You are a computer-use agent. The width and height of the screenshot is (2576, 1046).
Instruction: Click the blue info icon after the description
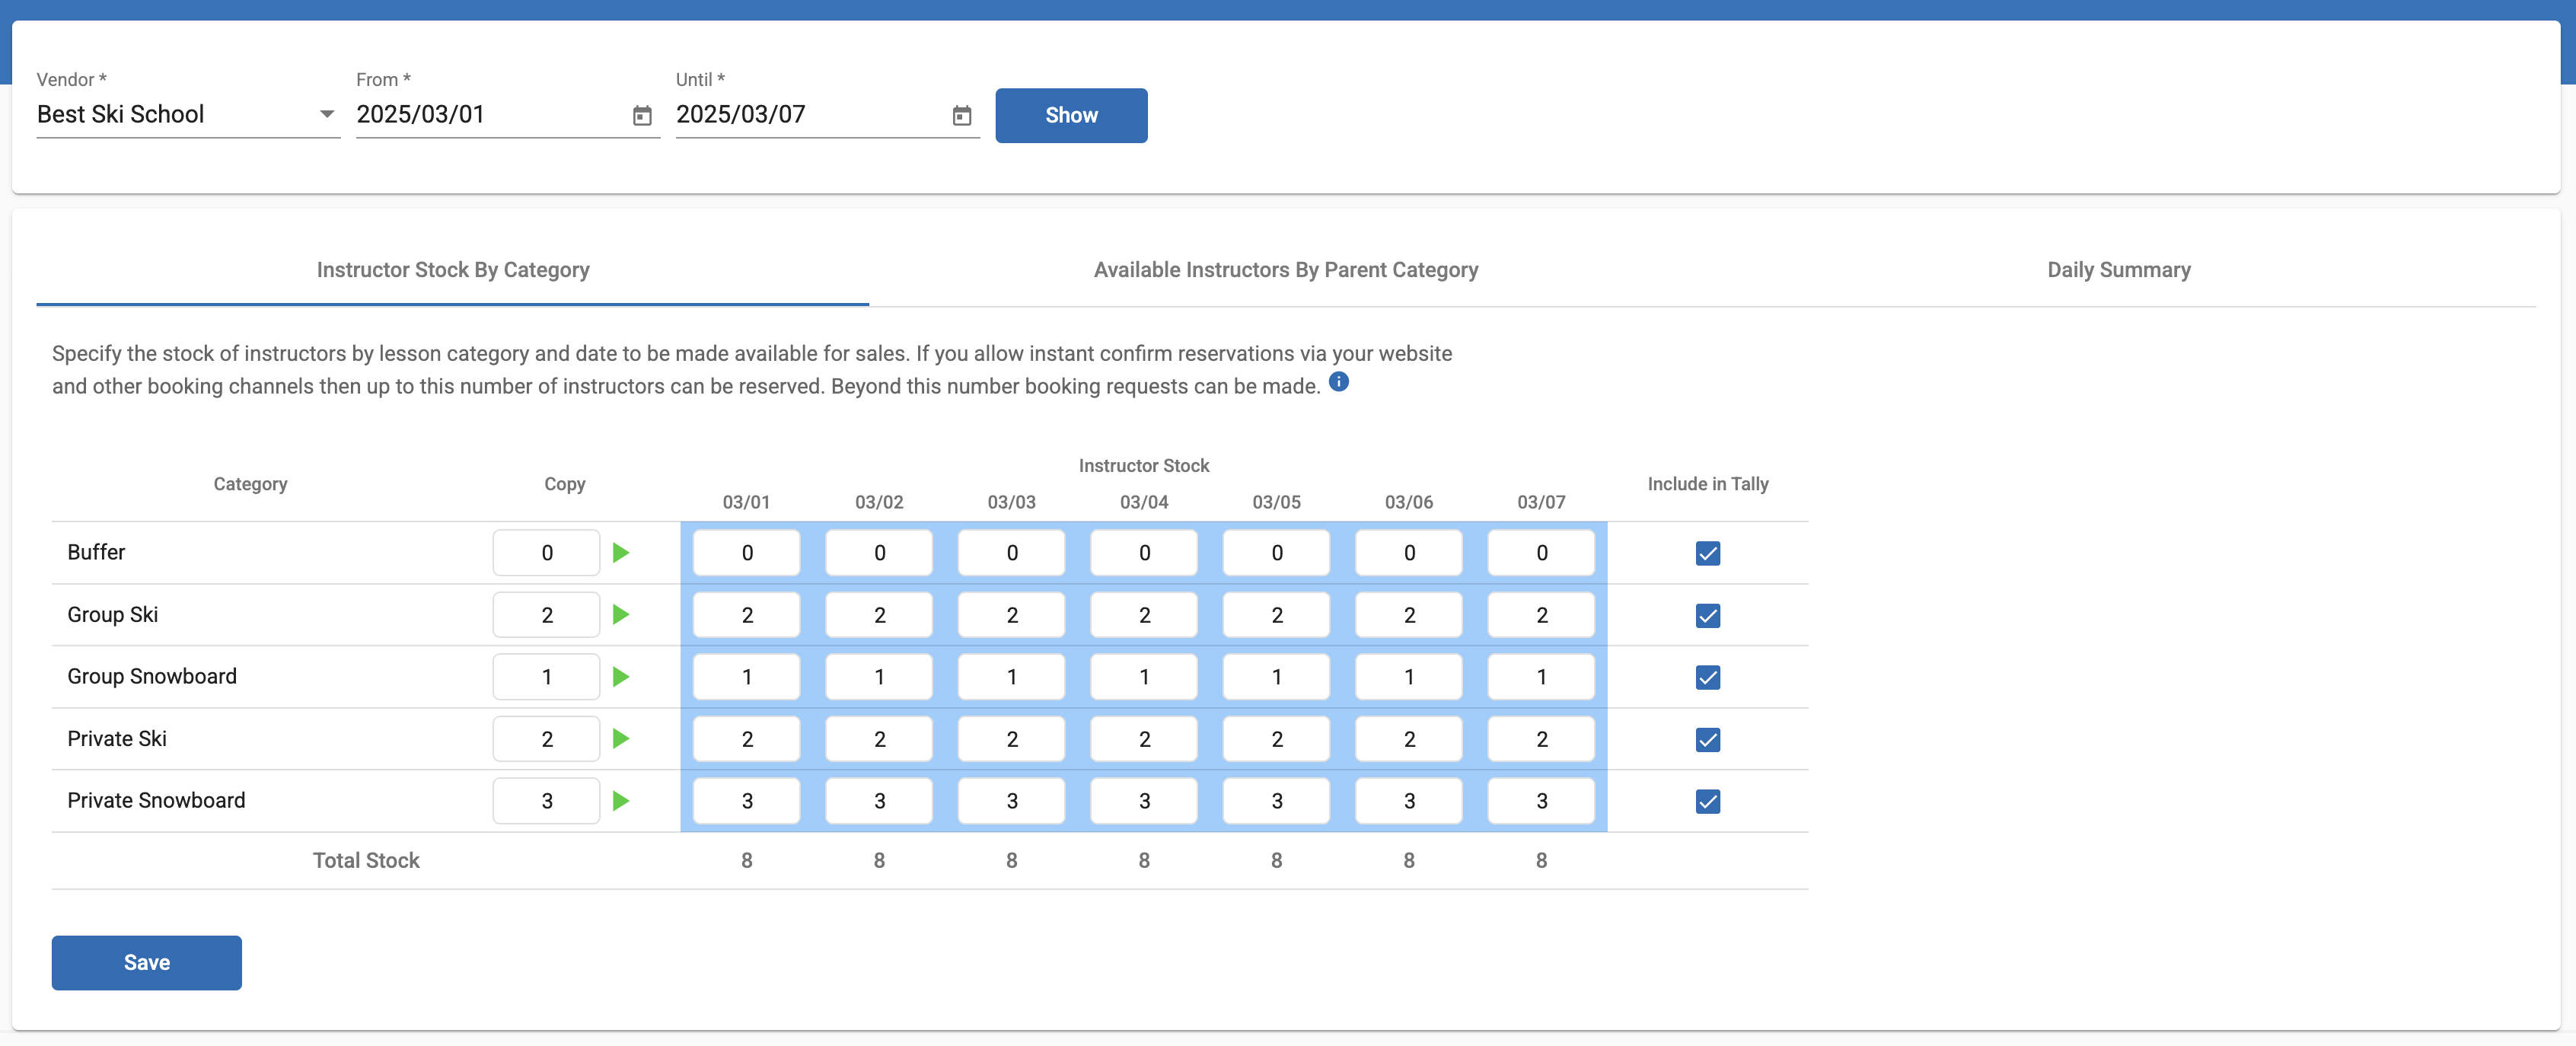pyautogui.click(x=1338, y=382)
